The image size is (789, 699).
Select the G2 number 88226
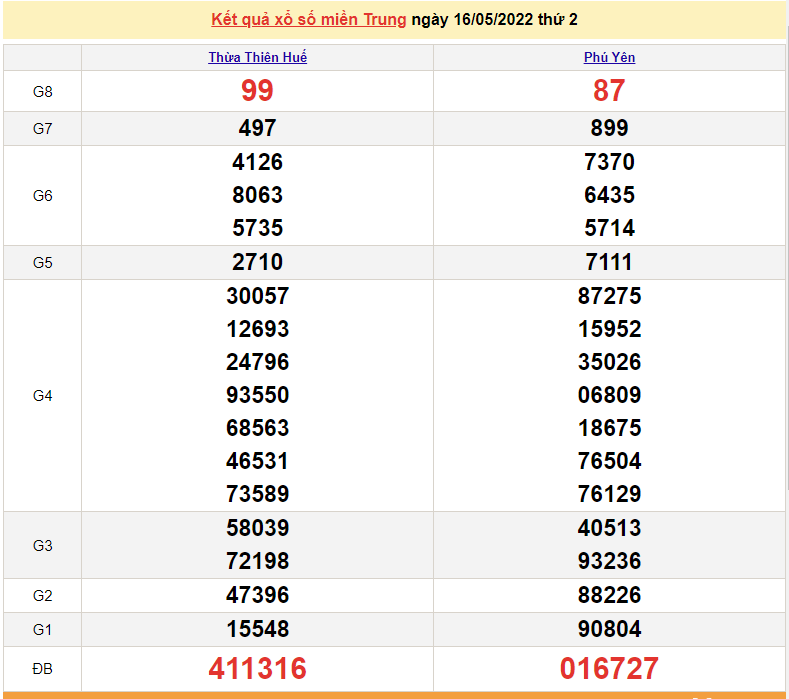point(609,595)
